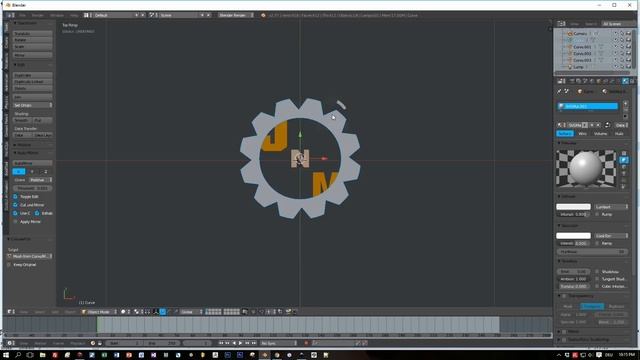Toggle visibility eye for Curve.001 in outliner
This screenshot has width=640, height=360.
(616, 47)
